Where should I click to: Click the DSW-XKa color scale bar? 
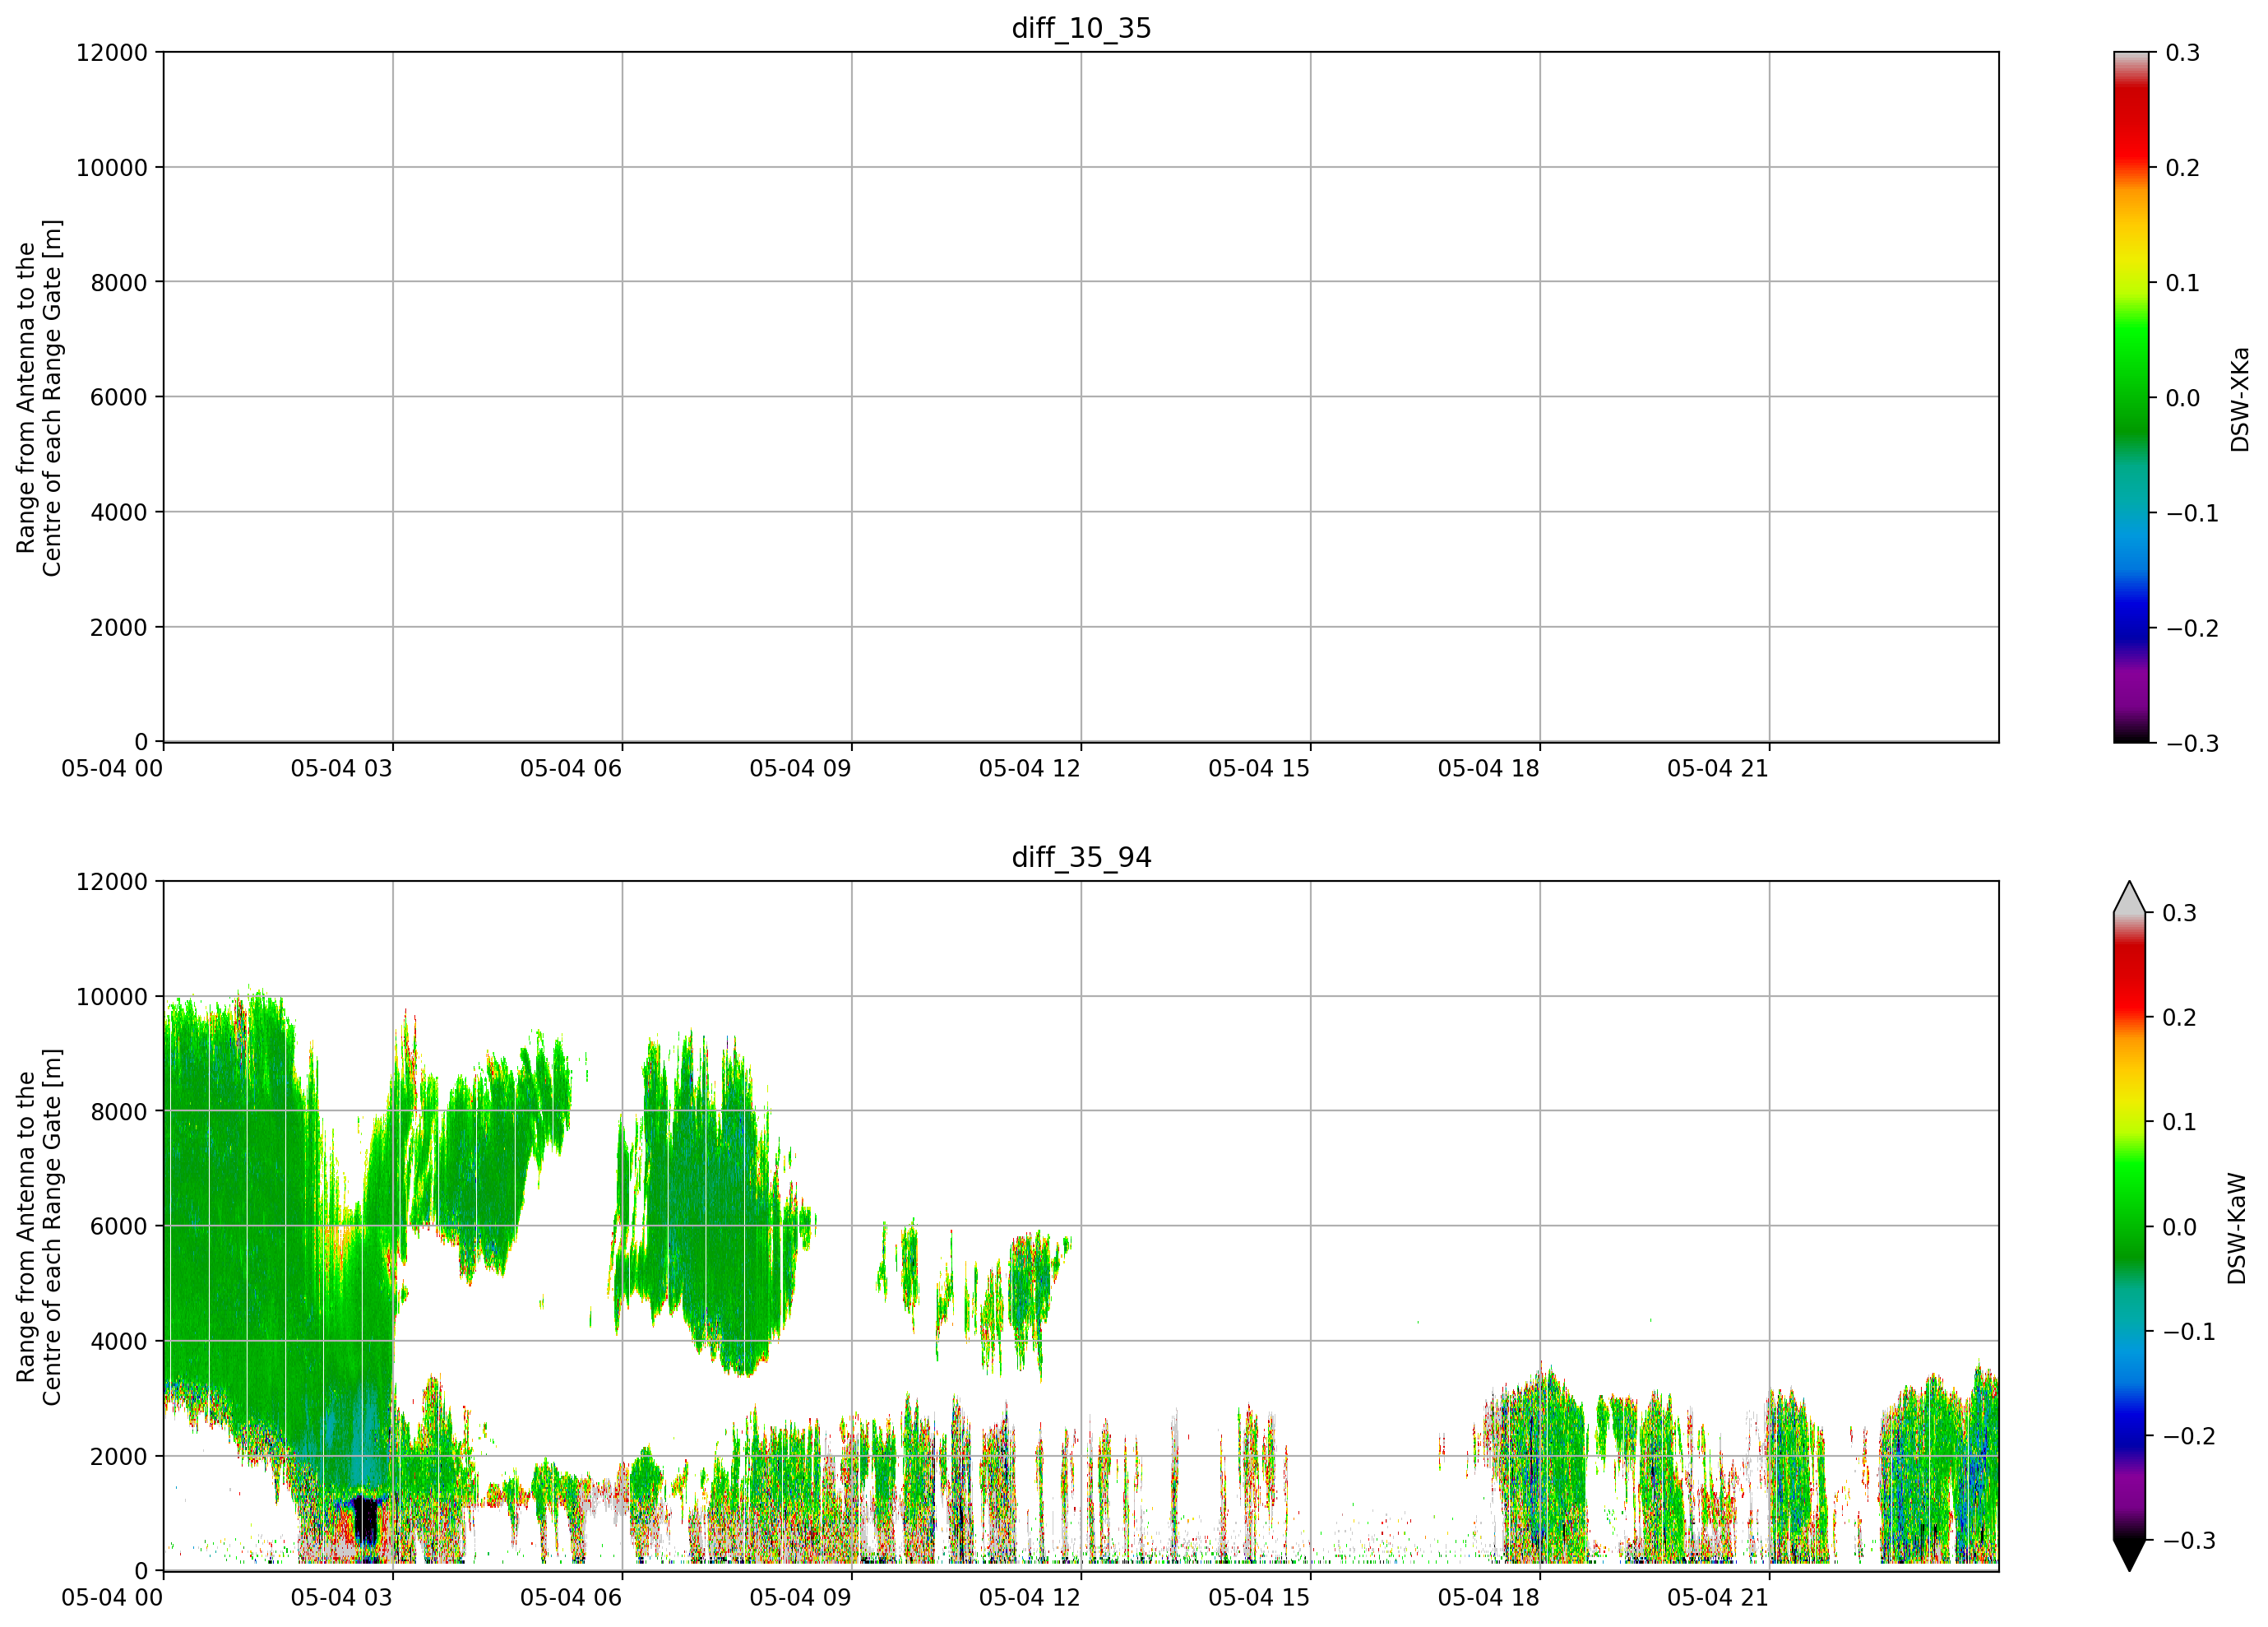tap(2131, 397)
